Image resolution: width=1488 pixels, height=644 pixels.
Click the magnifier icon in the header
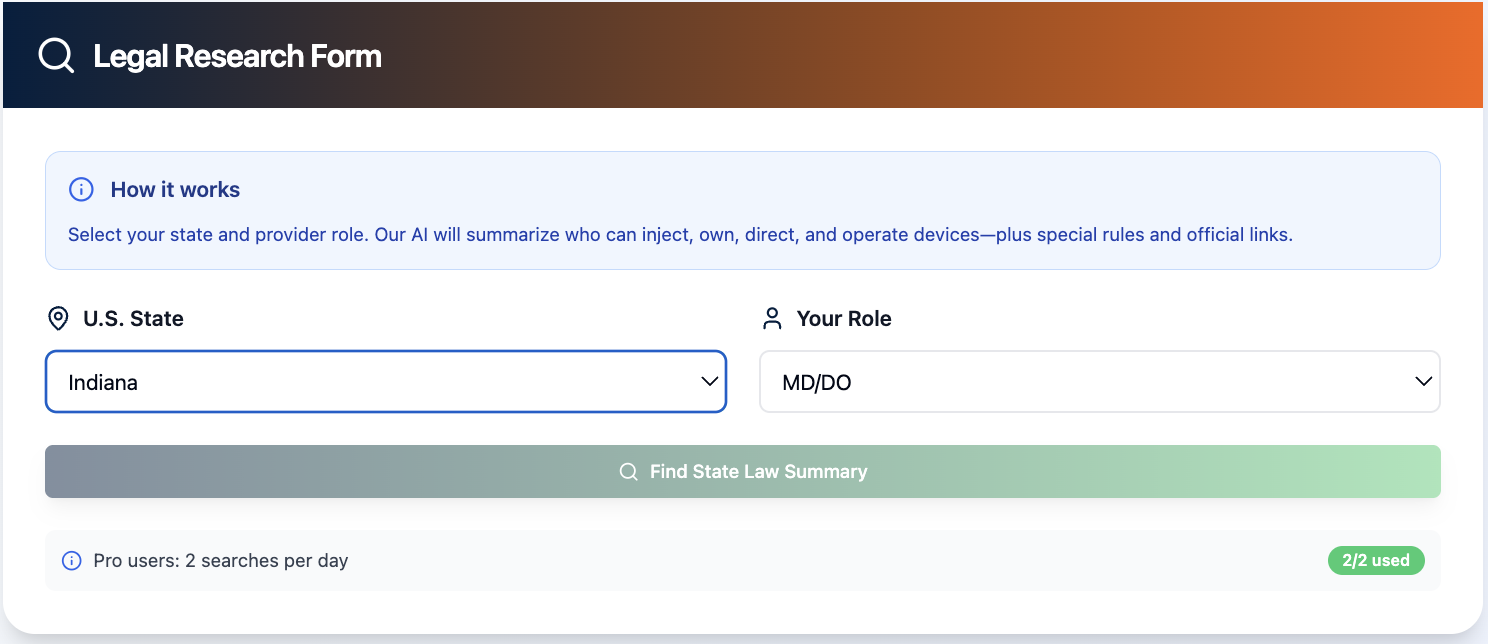pos(56,56)
